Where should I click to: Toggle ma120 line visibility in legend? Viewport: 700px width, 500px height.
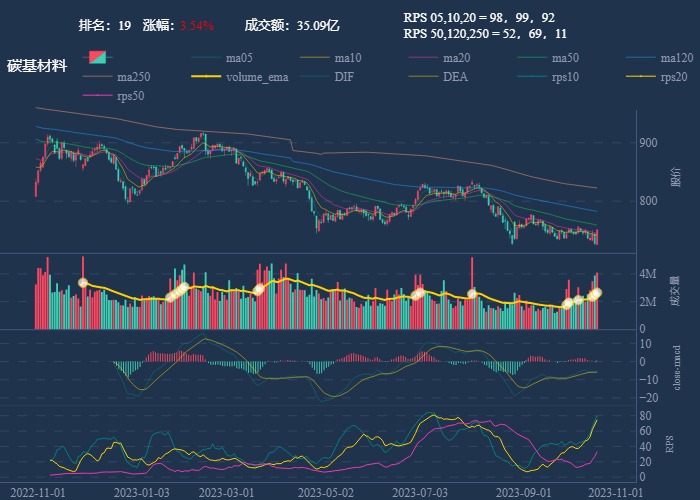coord(676,58)
